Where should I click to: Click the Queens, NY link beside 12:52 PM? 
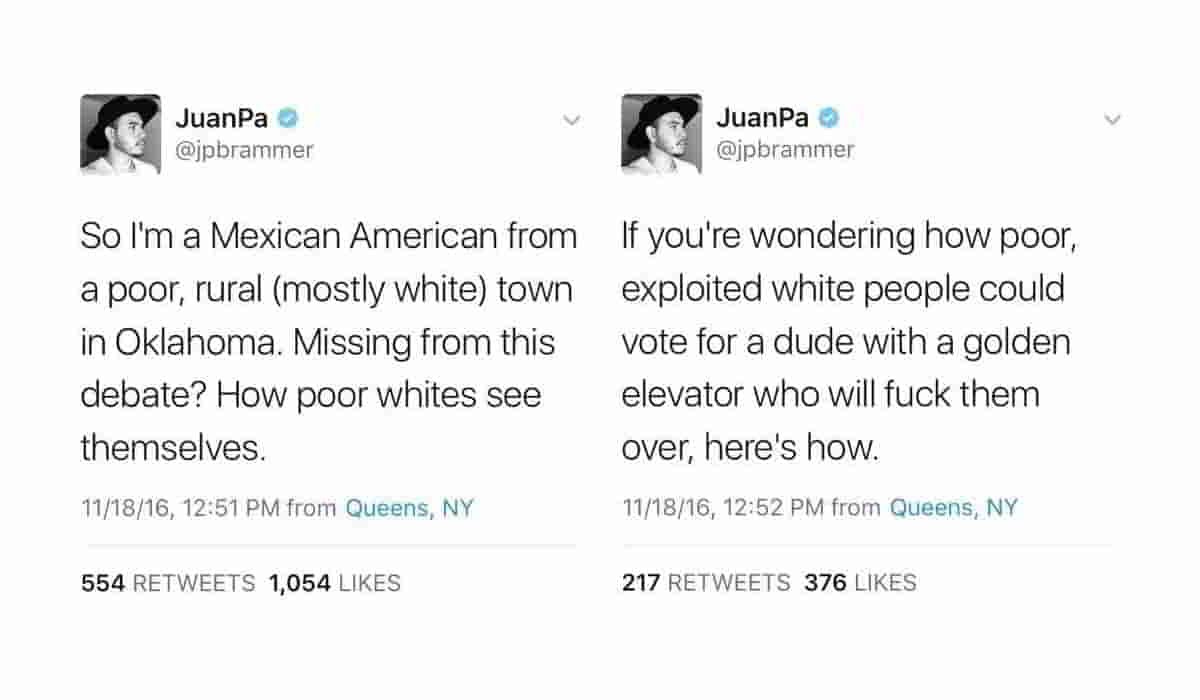(x=953, y=508)
